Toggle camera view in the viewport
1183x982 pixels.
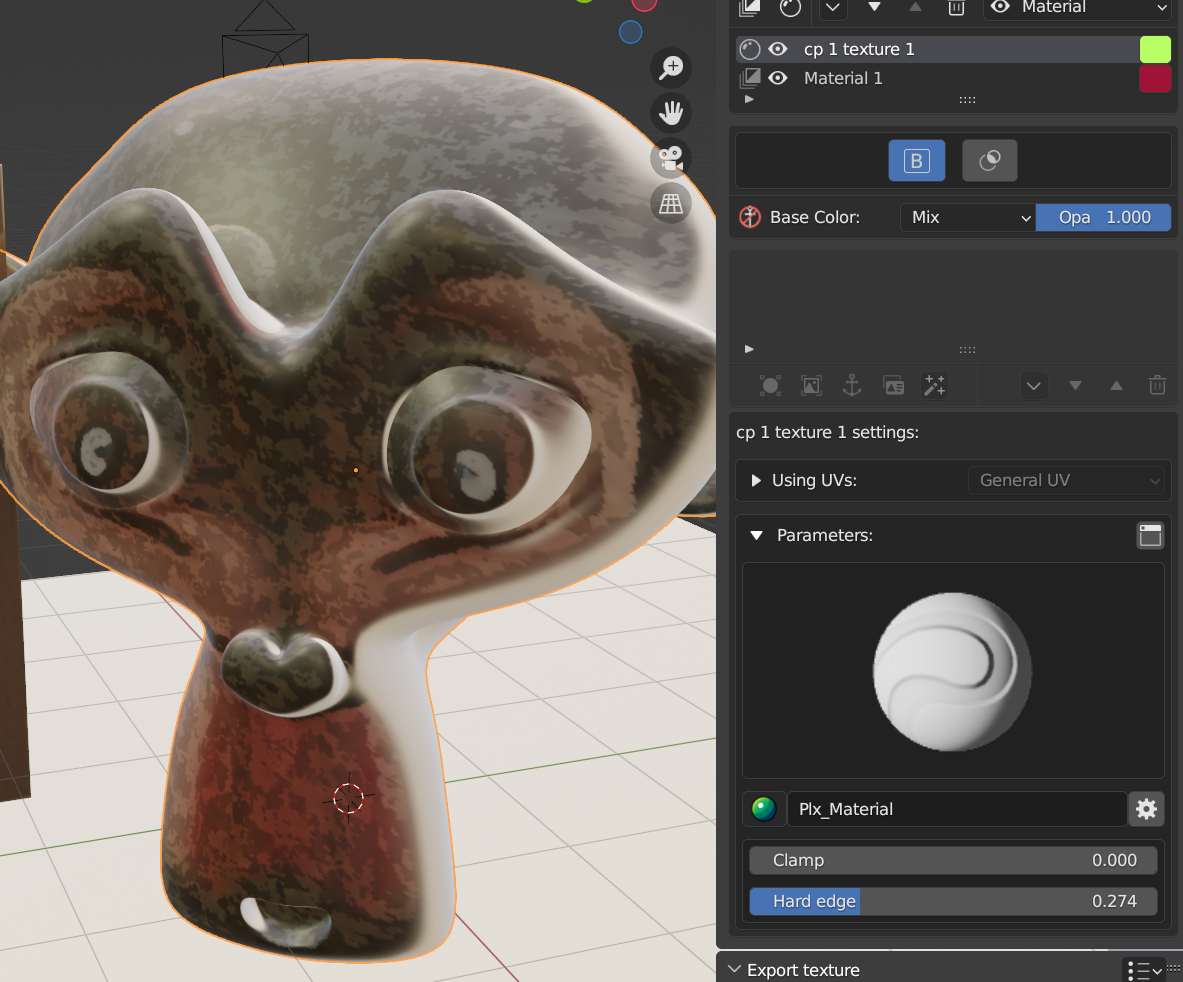[x=670, y=158]
